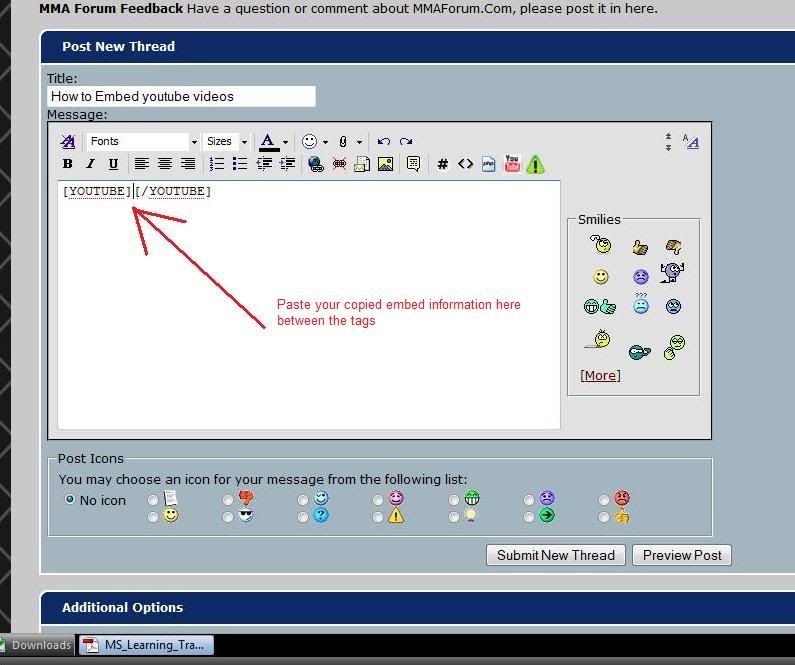795x665 pixels.
Task: Insert an unordered bullet list
Action: click(239, 164)
